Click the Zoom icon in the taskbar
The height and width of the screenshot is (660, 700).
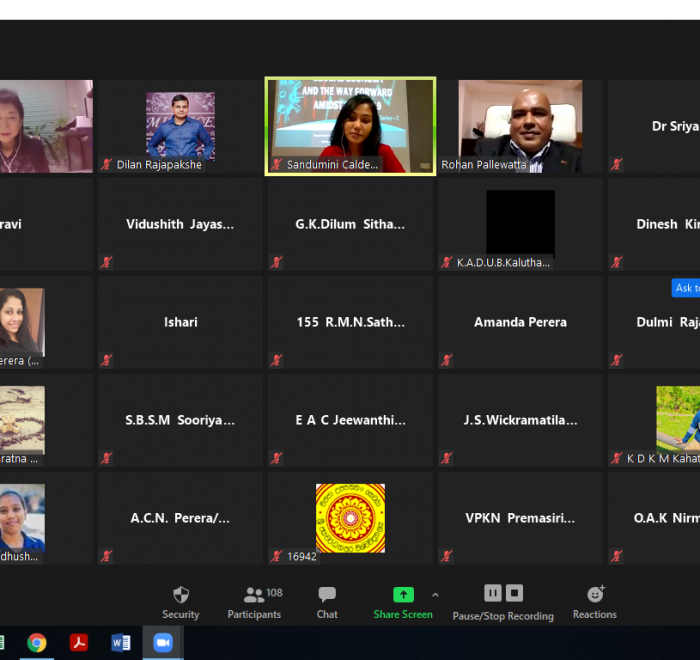point(162,643)
